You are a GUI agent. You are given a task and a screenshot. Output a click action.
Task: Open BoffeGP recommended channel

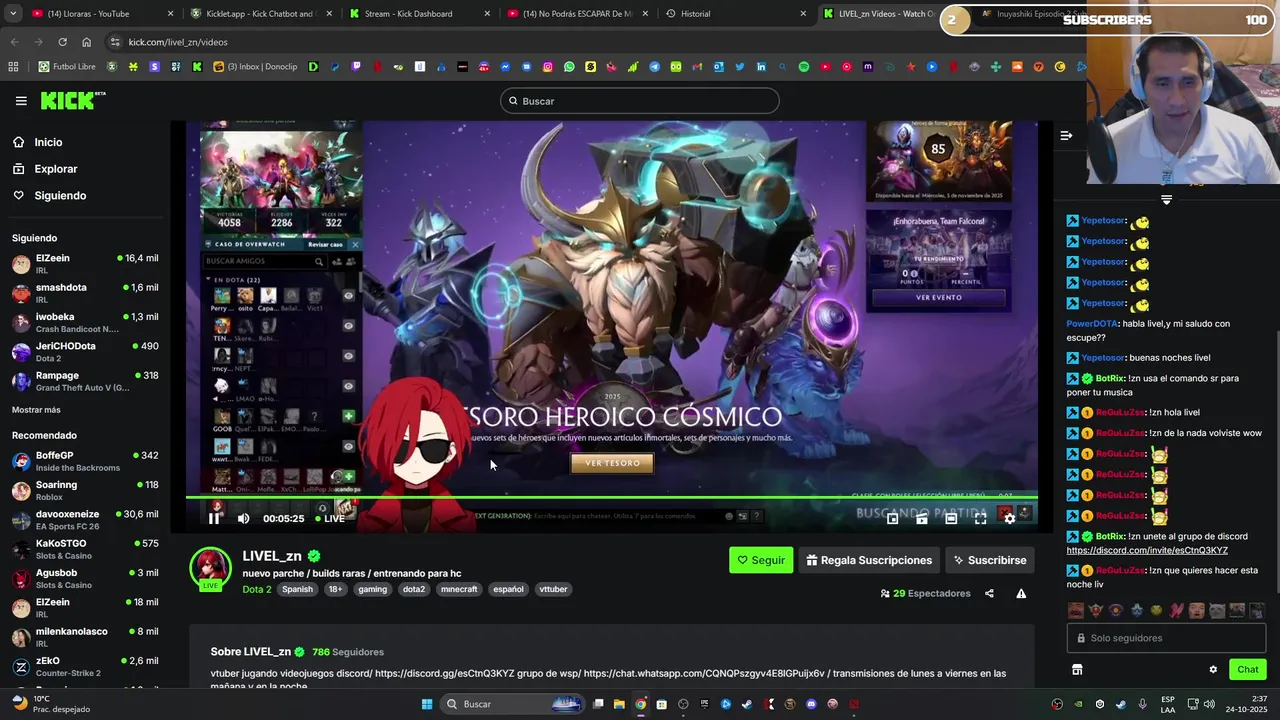tap(85, 461)
